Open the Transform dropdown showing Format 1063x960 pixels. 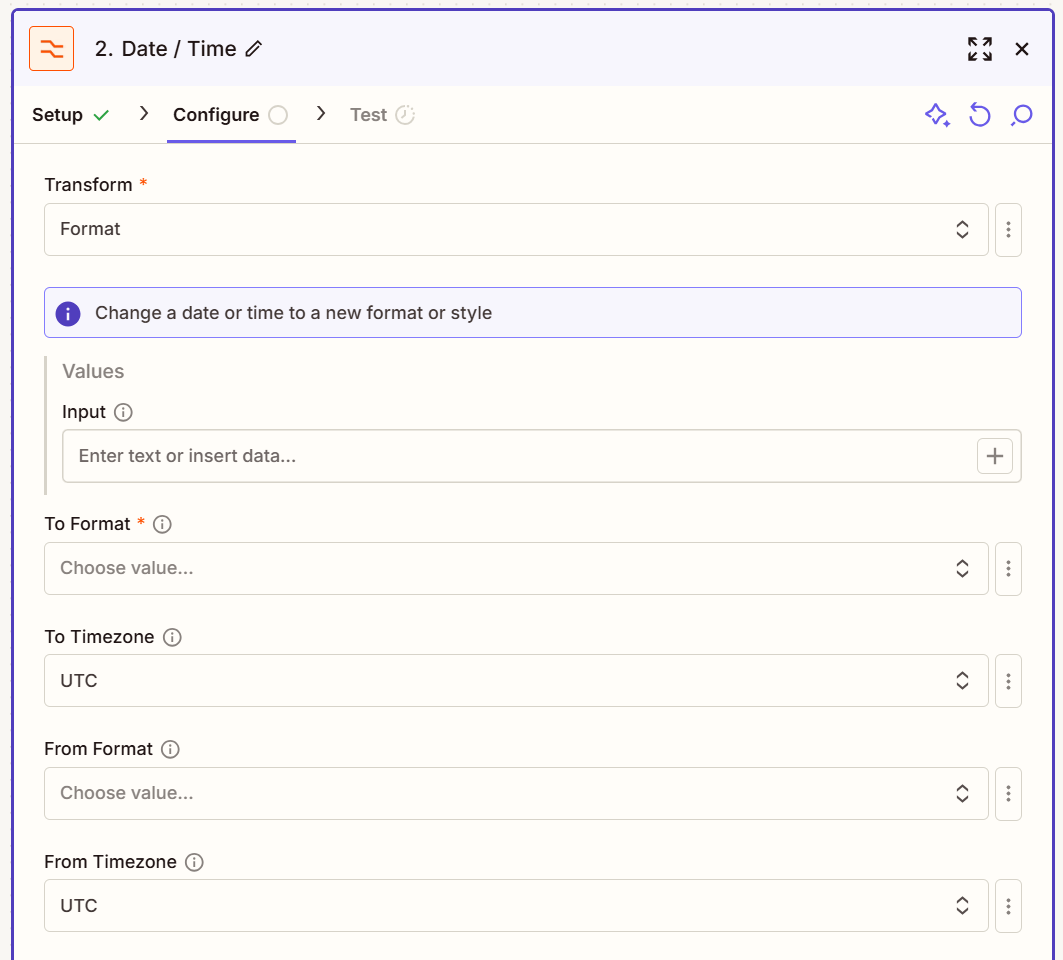[x=516, y=229]
